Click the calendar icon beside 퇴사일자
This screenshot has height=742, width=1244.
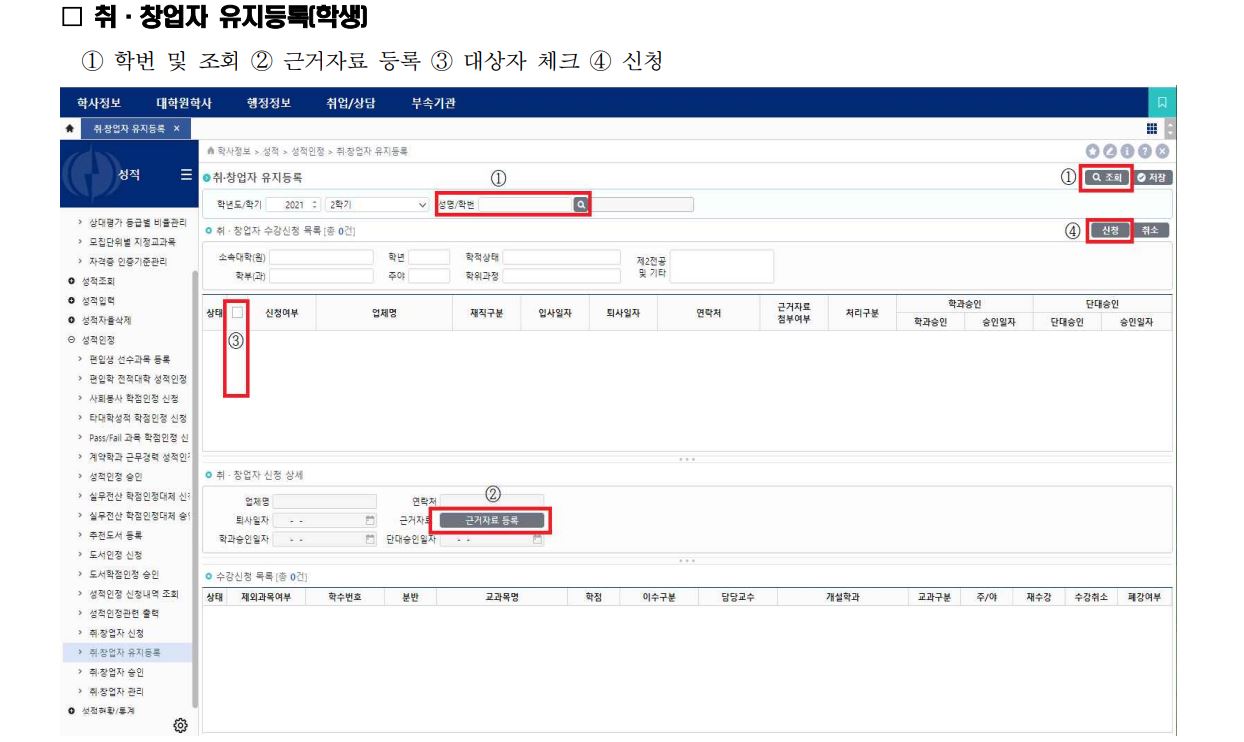pos(370,521)
